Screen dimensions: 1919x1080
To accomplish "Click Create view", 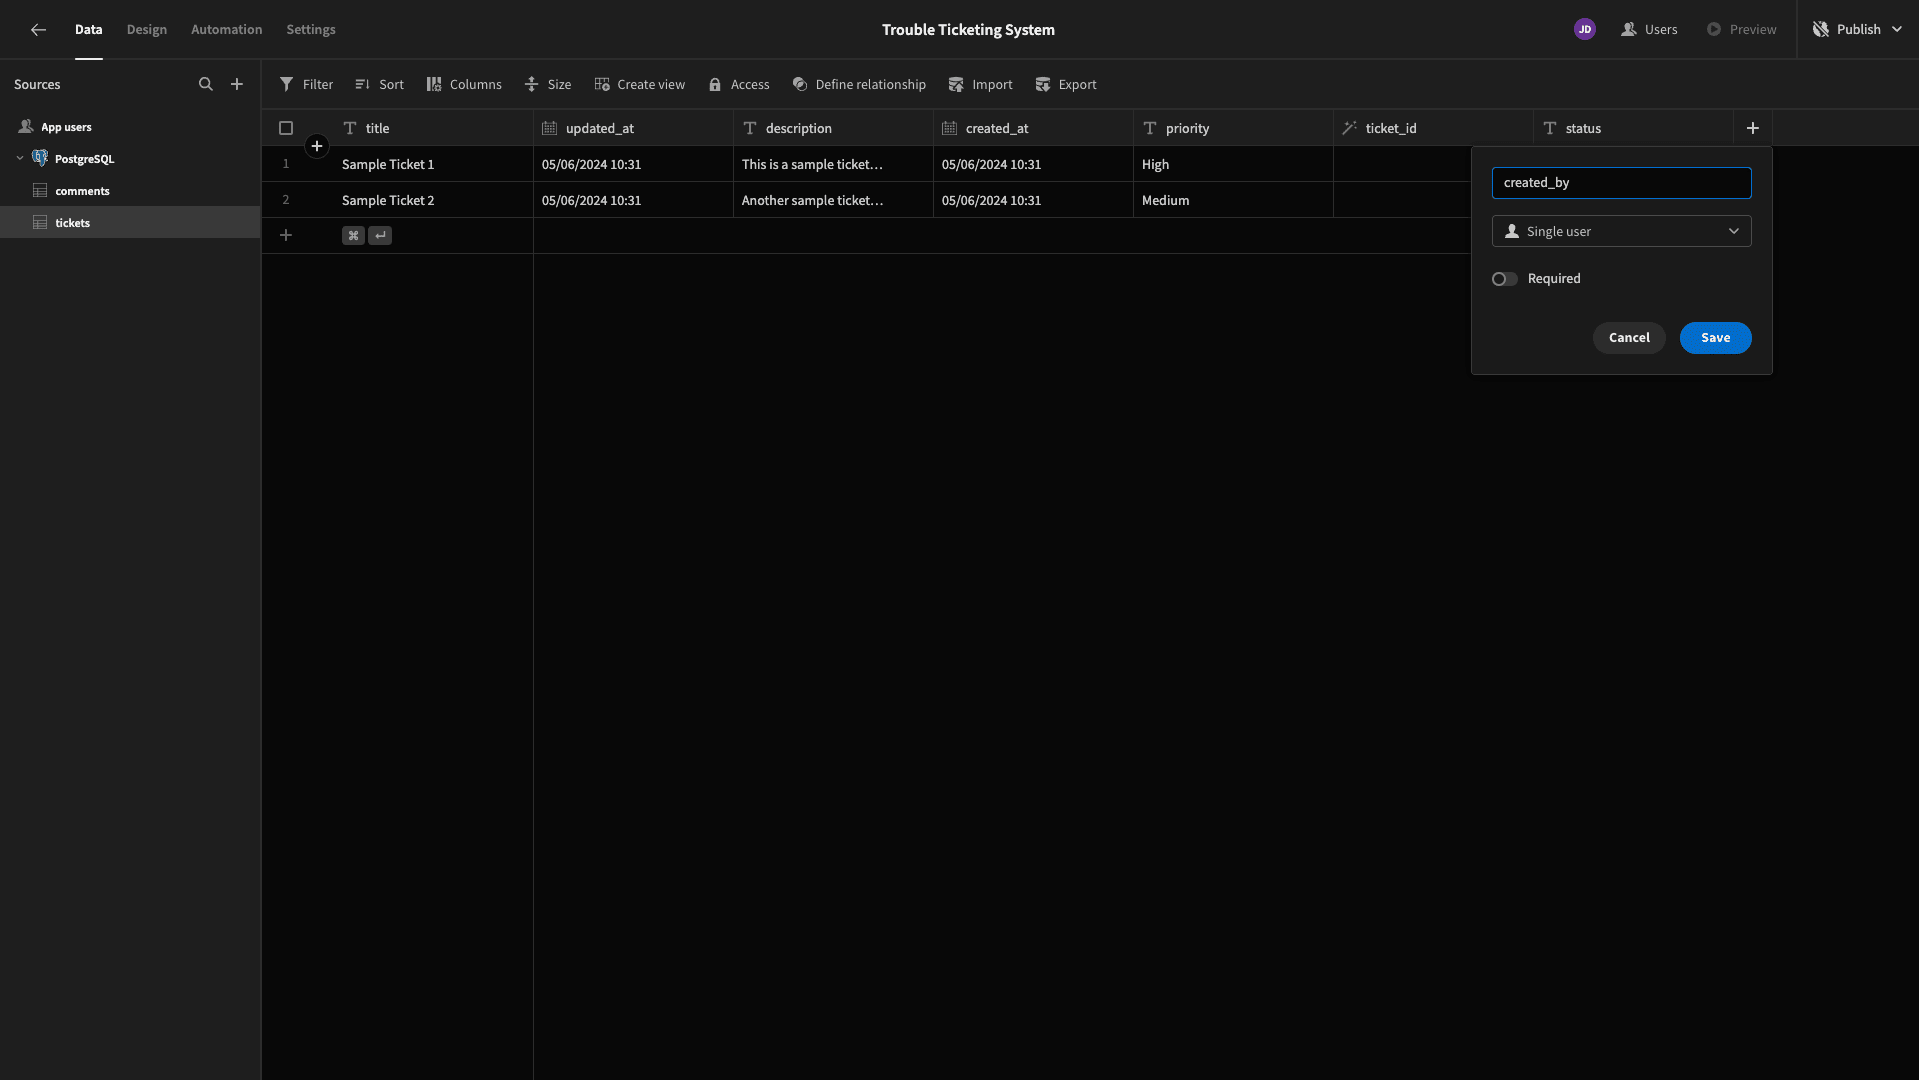I will point(640,85).
